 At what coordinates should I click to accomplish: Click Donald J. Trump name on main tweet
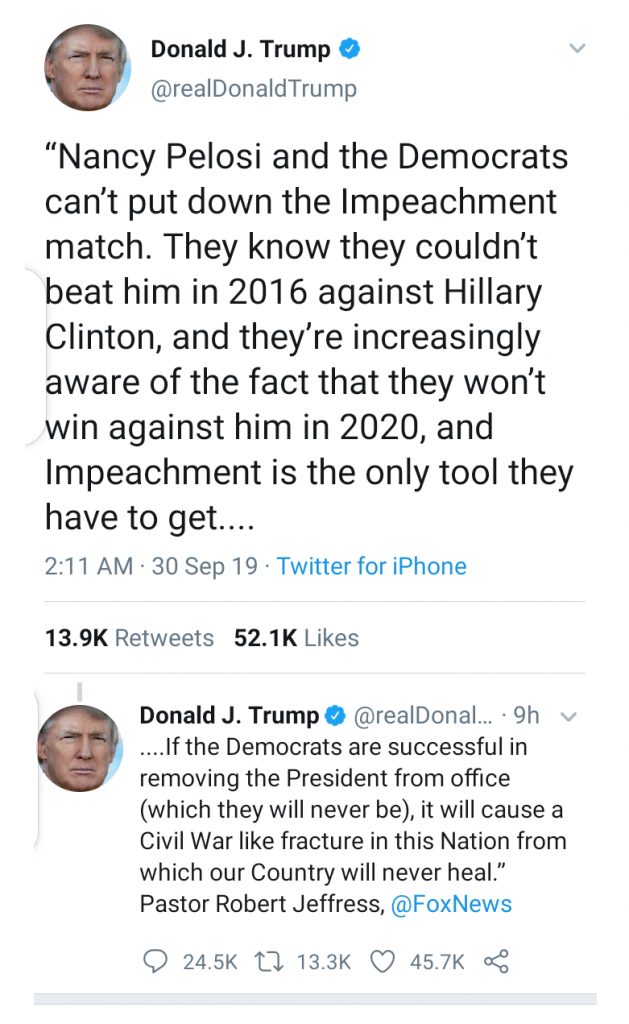(x=241, y=49)
